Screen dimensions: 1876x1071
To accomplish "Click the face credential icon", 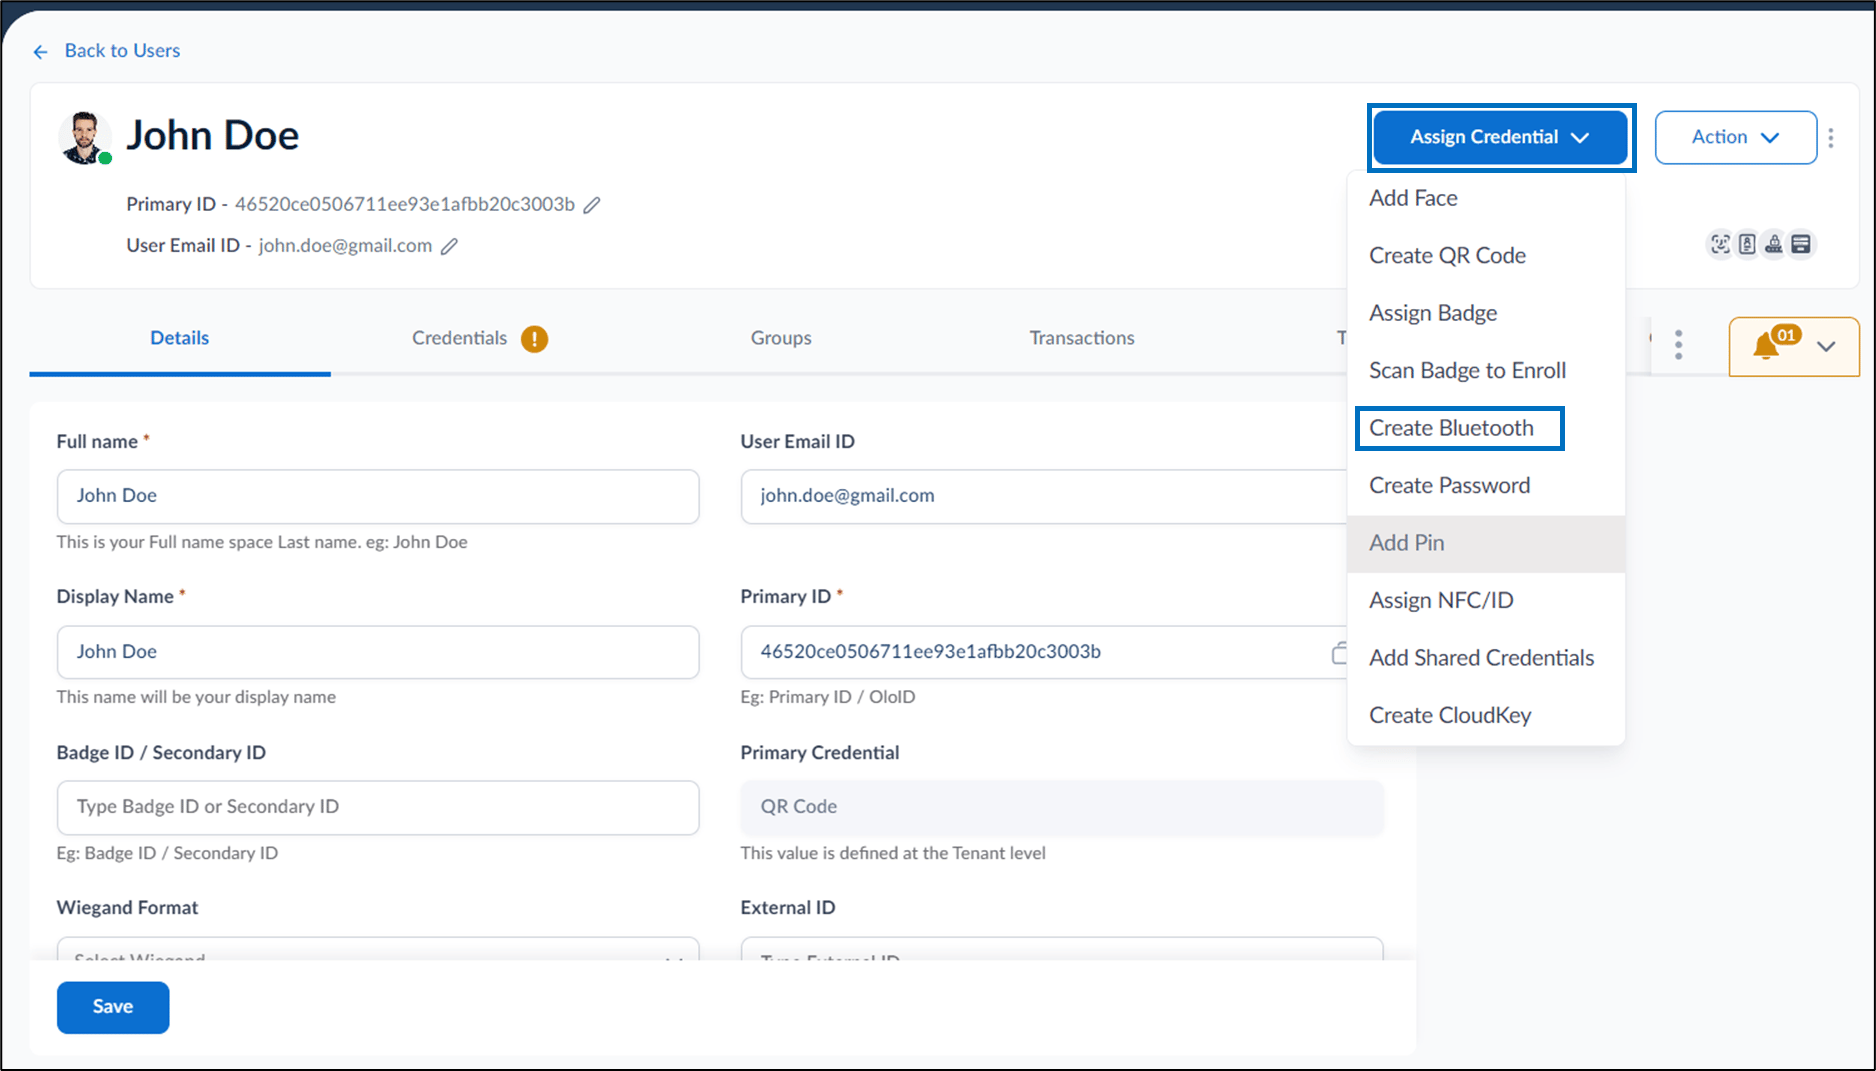I will [1719, 244].
